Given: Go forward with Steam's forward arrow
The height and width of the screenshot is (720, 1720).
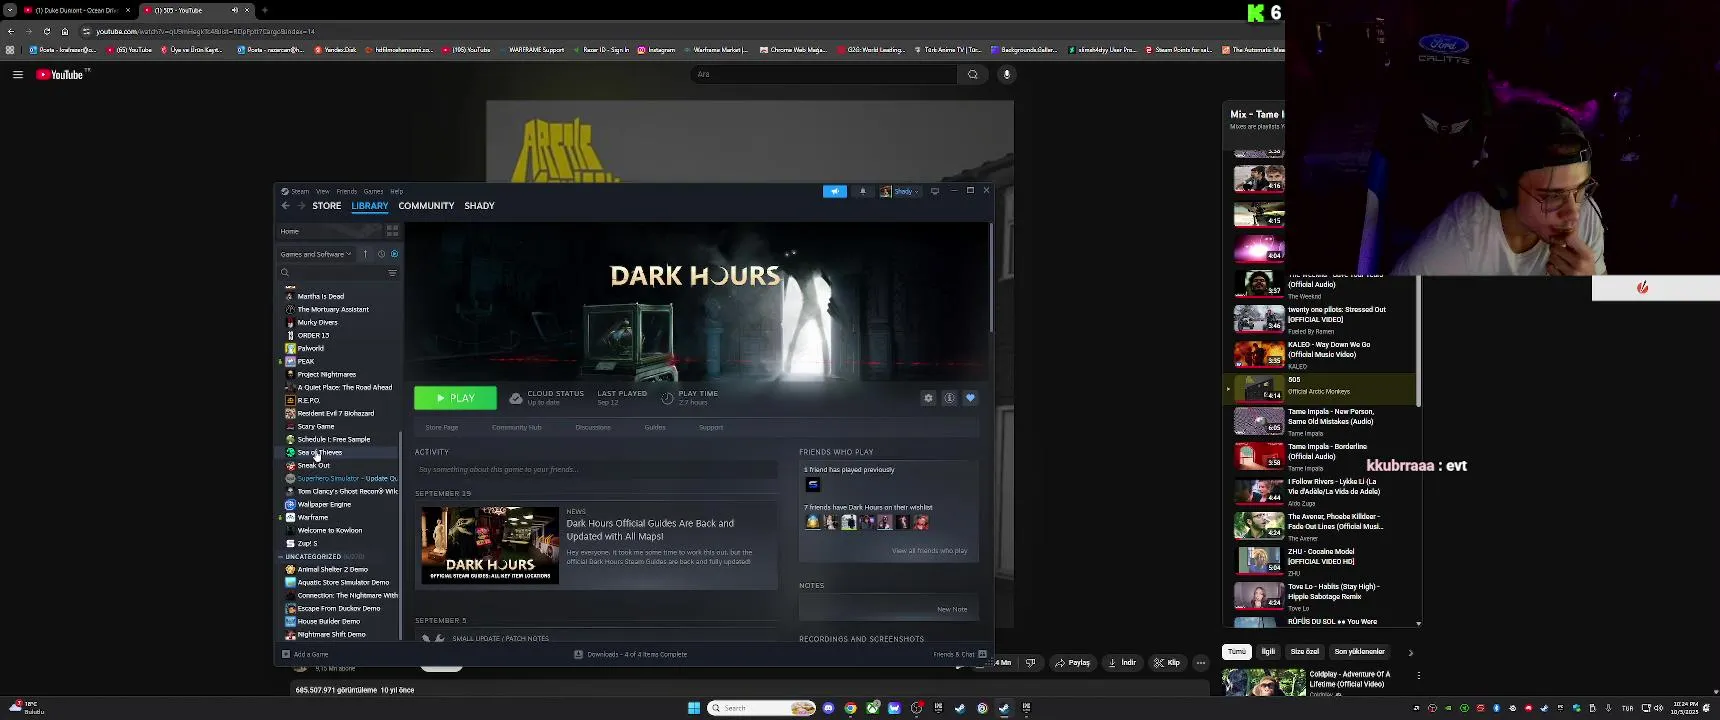Looking at the screenshot, I should click(x=301, y=206).
